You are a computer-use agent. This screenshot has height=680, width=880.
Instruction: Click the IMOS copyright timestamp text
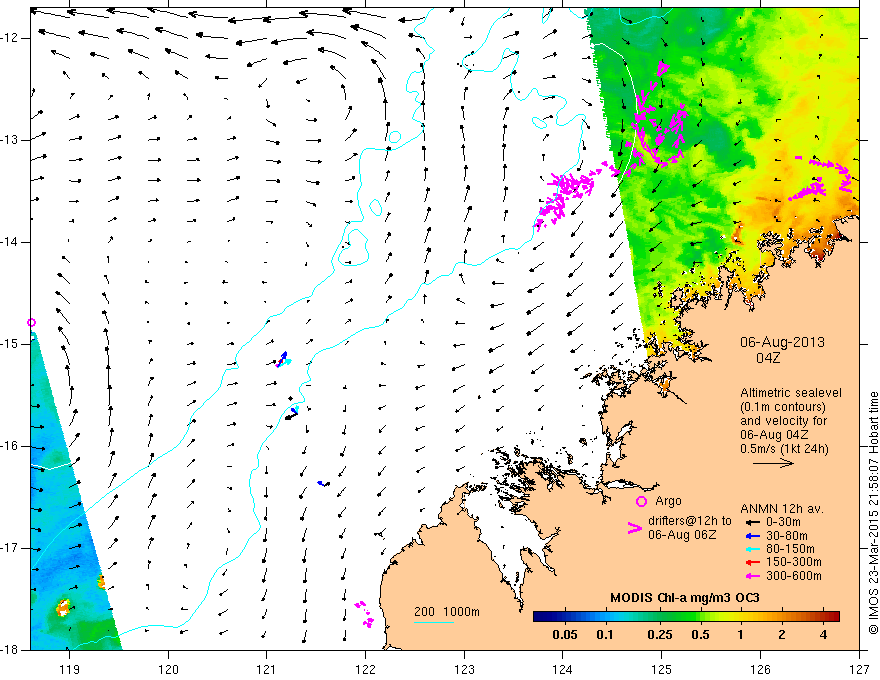coord(873,513)
